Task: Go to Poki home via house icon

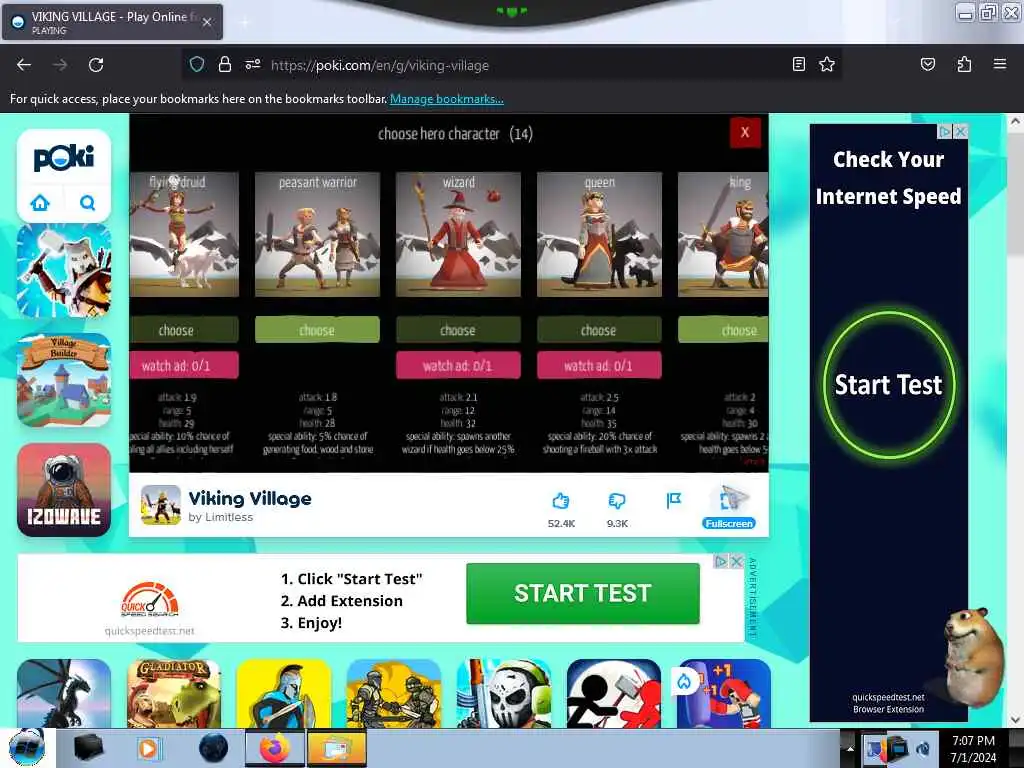Action: 40,202
